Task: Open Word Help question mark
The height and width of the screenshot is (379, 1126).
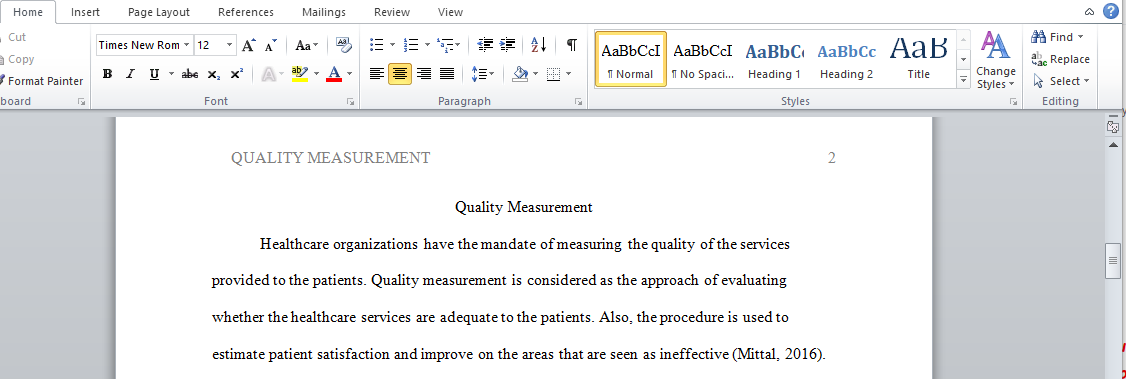Action: tap(1112, 11)
